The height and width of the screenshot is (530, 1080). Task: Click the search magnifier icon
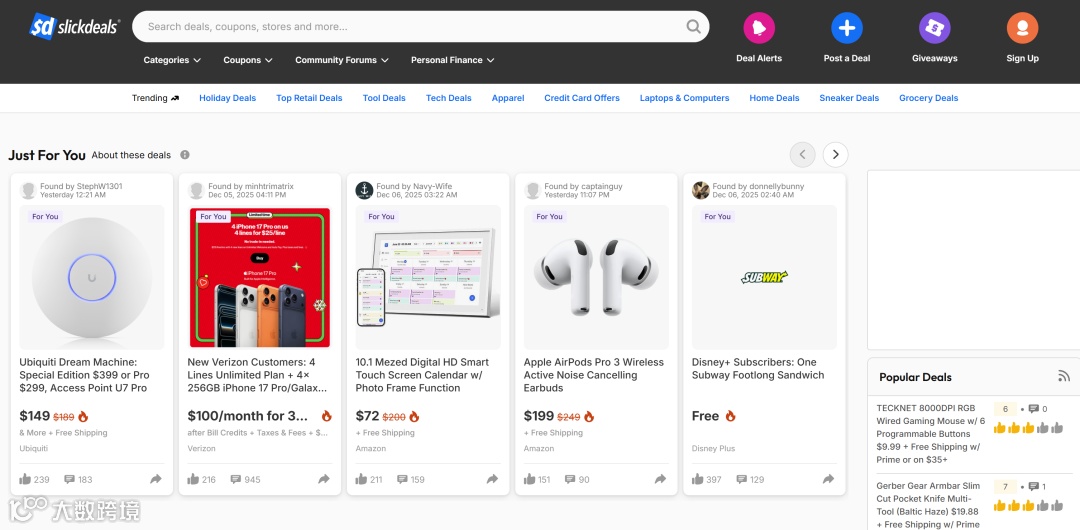[693, 27]
